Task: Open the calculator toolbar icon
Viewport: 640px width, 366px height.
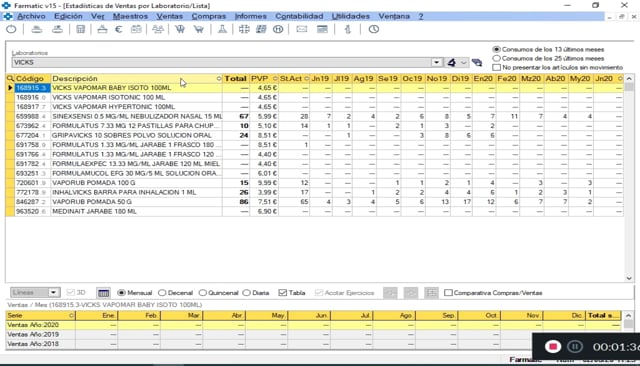Action: [x=81, y=29]
